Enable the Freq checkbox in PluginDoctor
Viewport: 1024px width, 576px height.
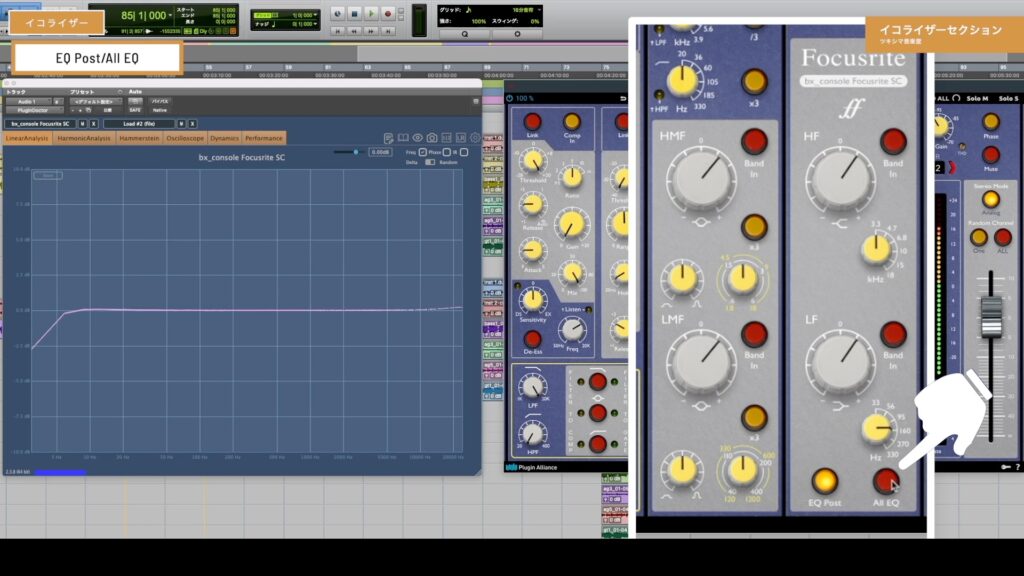[423, 152]
